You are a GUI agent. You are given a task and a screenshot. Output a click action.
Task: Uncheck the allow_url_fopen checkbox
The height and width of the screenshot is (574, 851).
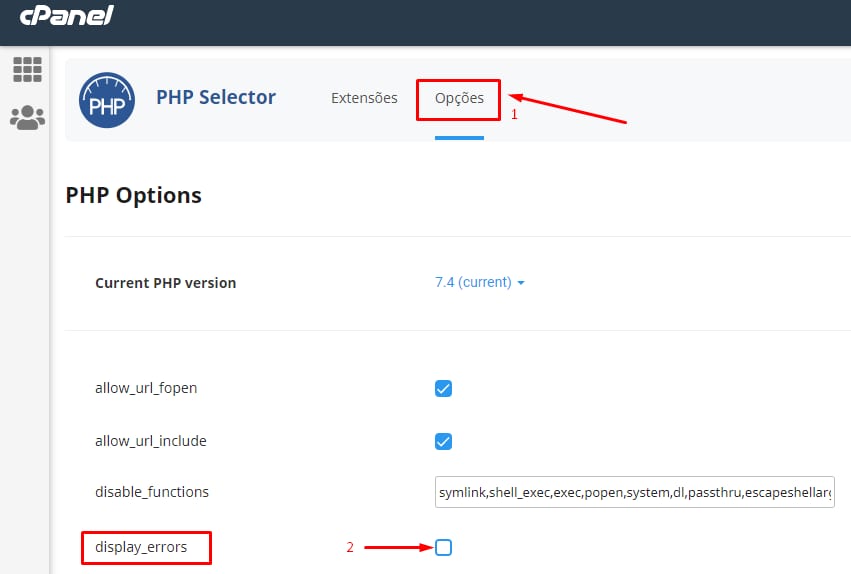pyautogui.click(x=444, y=388)
